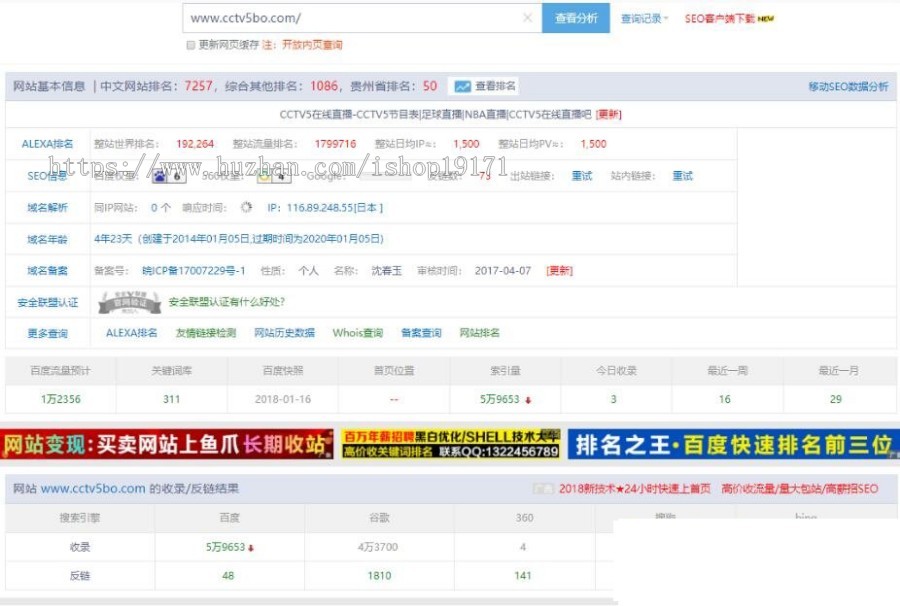Click the 查看排名 chart icon
This screenshot has width=900, height=606.
[461, 86]
